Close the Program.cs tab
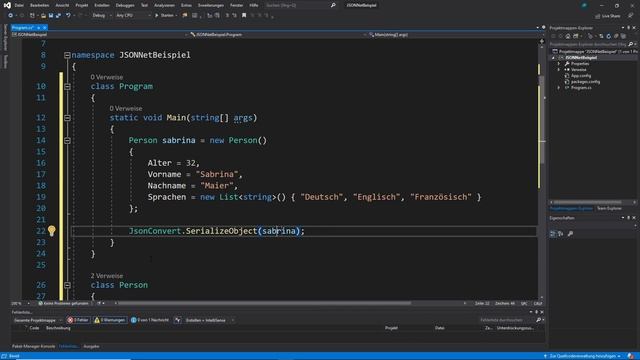The width and height of the screenshot is (640, 360). 44,28
